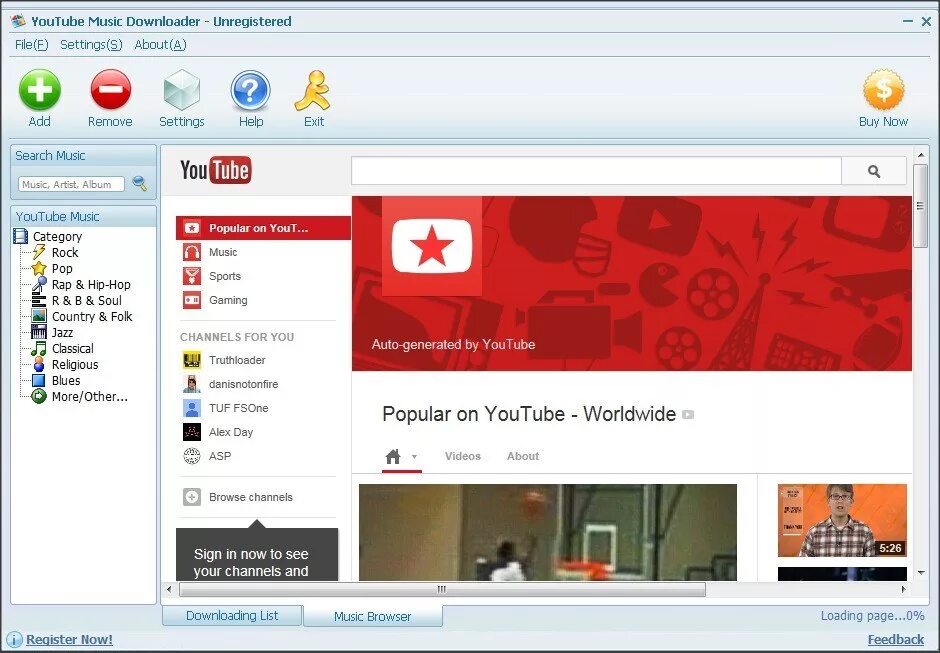Select Popular on YouTube in sidebar
Image resolution: width=940 pixels, height=653 pixels.
pyautogui.click(x=263, y=228)
